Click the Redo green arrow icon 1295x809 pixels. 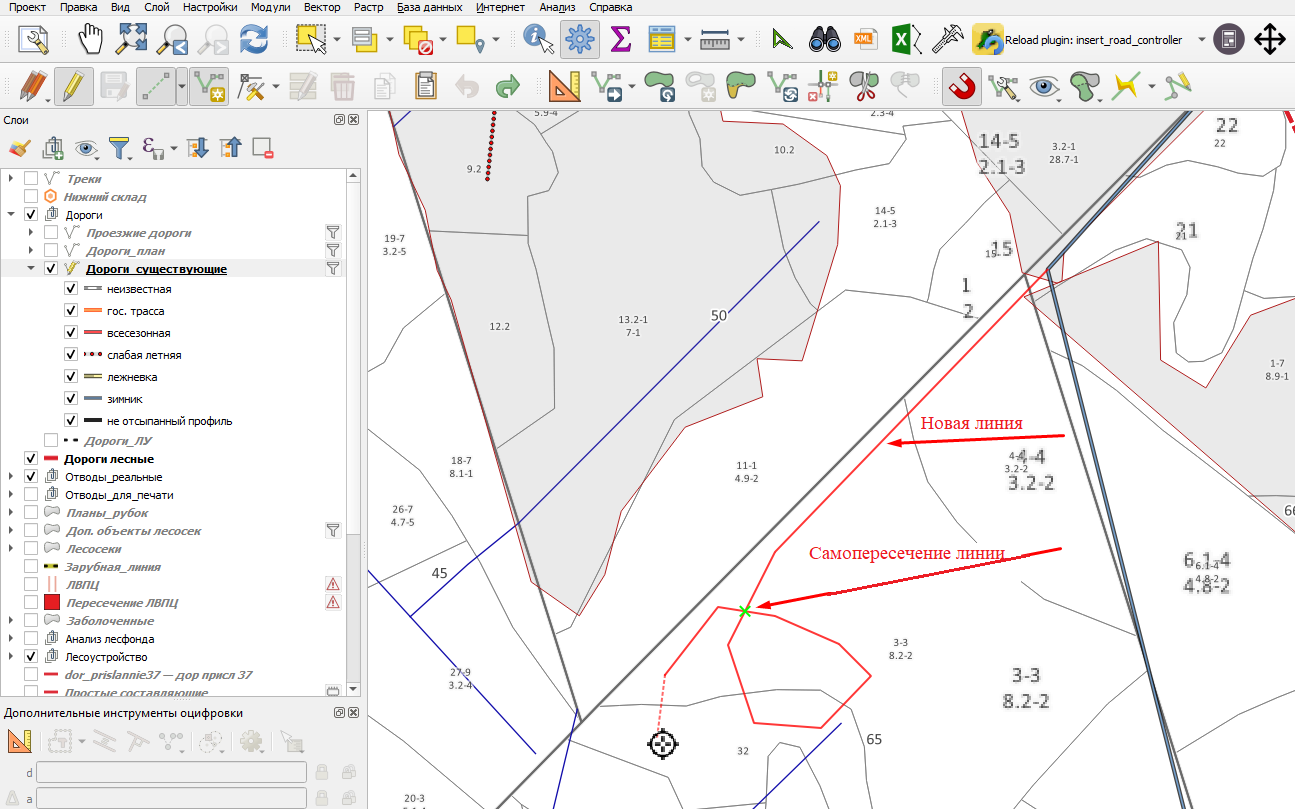pyautogui.click(x=508, y=87)
